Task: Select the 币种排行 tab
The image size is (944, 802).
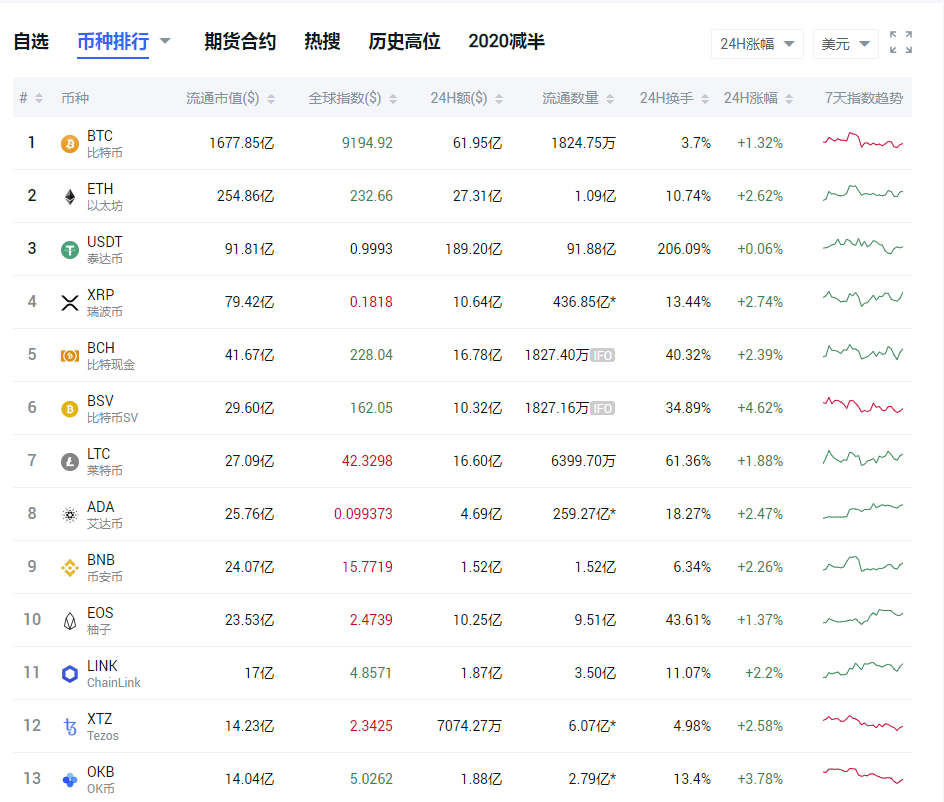Action: click(x=113, y=42)
